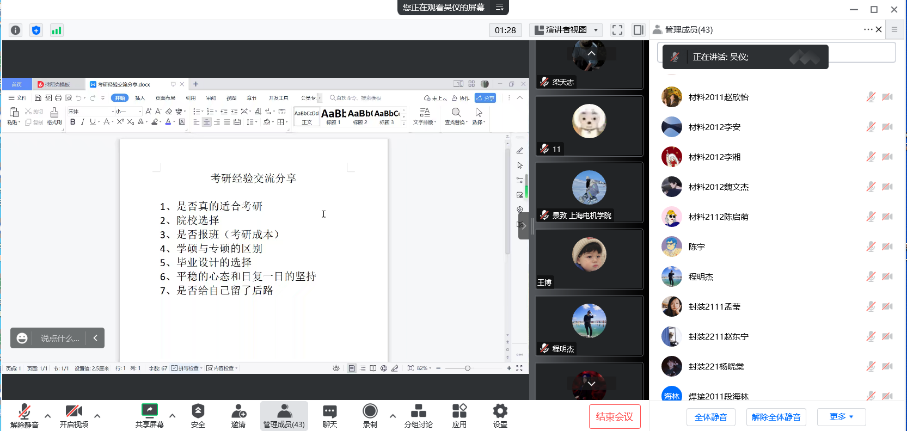Open the Chat (聊天) panel icon
The height and width of the screenshot is (431, 907).
coord(329,414)
